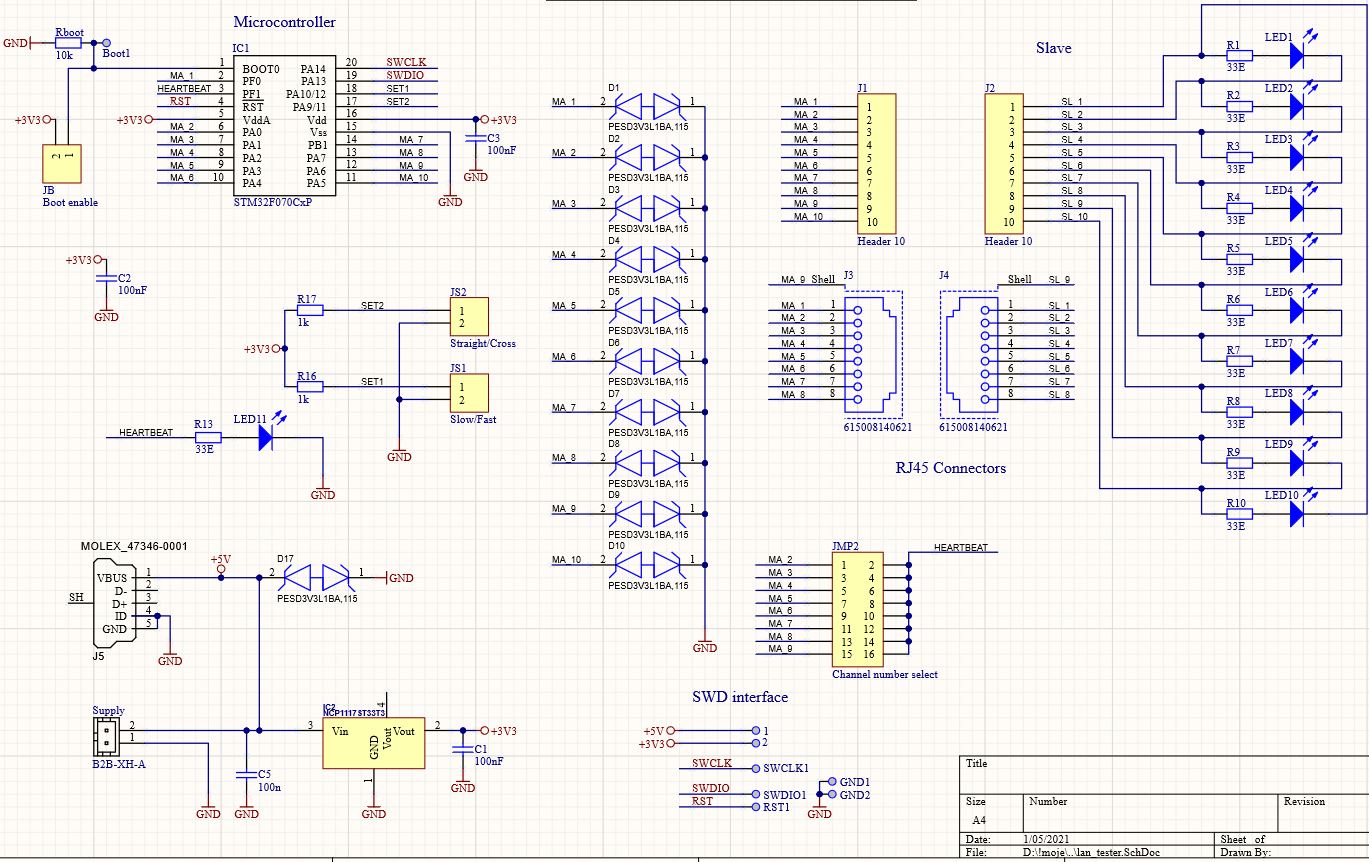
Task: Select the JS1 Slow/Fast jumper
Action: point(469,393)
